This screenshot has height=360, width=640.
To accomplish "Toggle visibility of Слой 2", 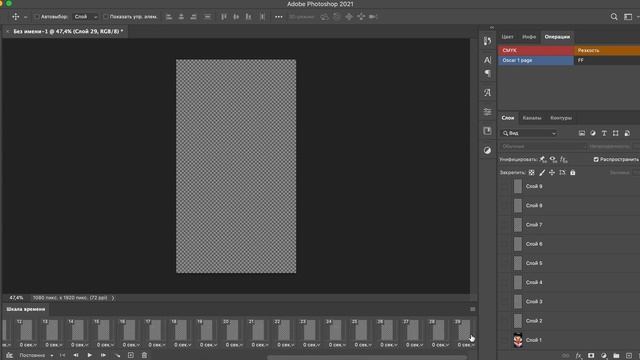I will tap(505, 320).
